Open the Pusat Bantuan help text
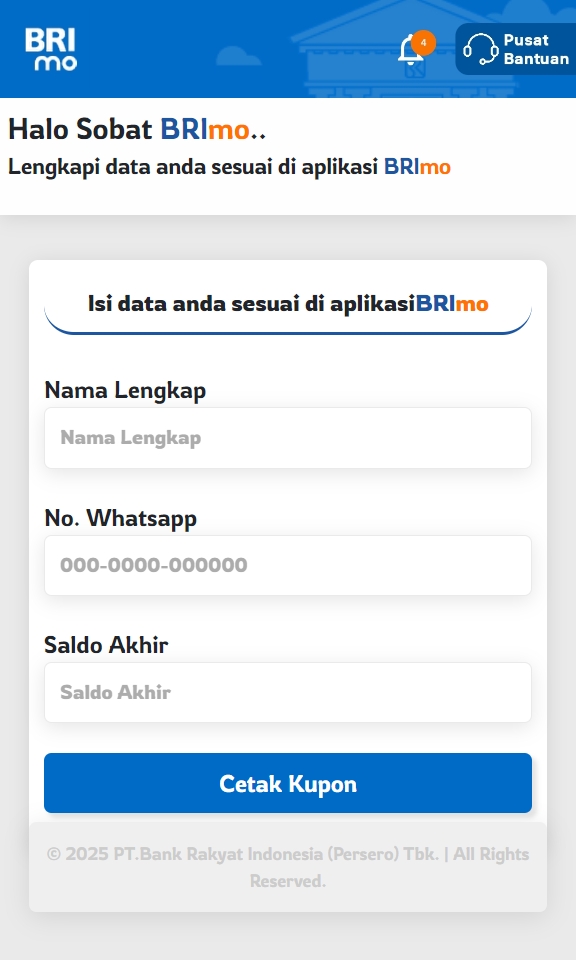 click(536, 49)
